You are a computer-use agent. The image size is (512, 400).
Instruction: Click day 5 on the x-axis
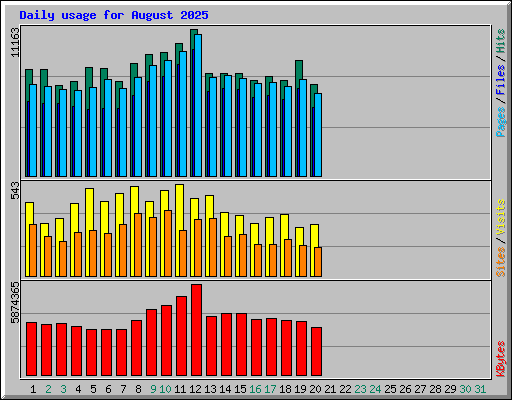pyautogui.click(x=93, y=389)
